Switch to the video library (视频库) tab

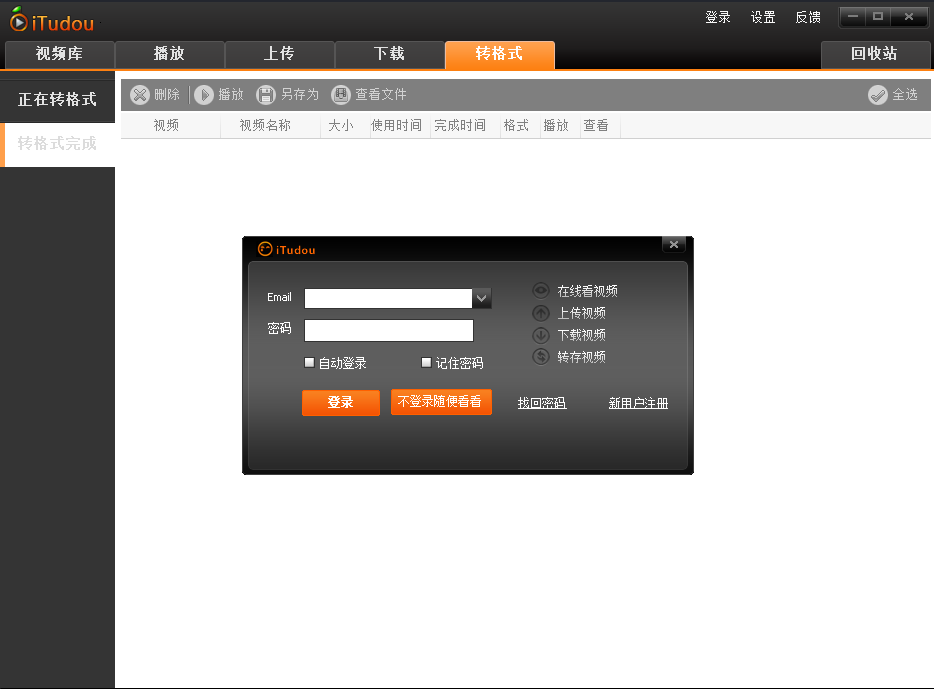click(60, 54)
